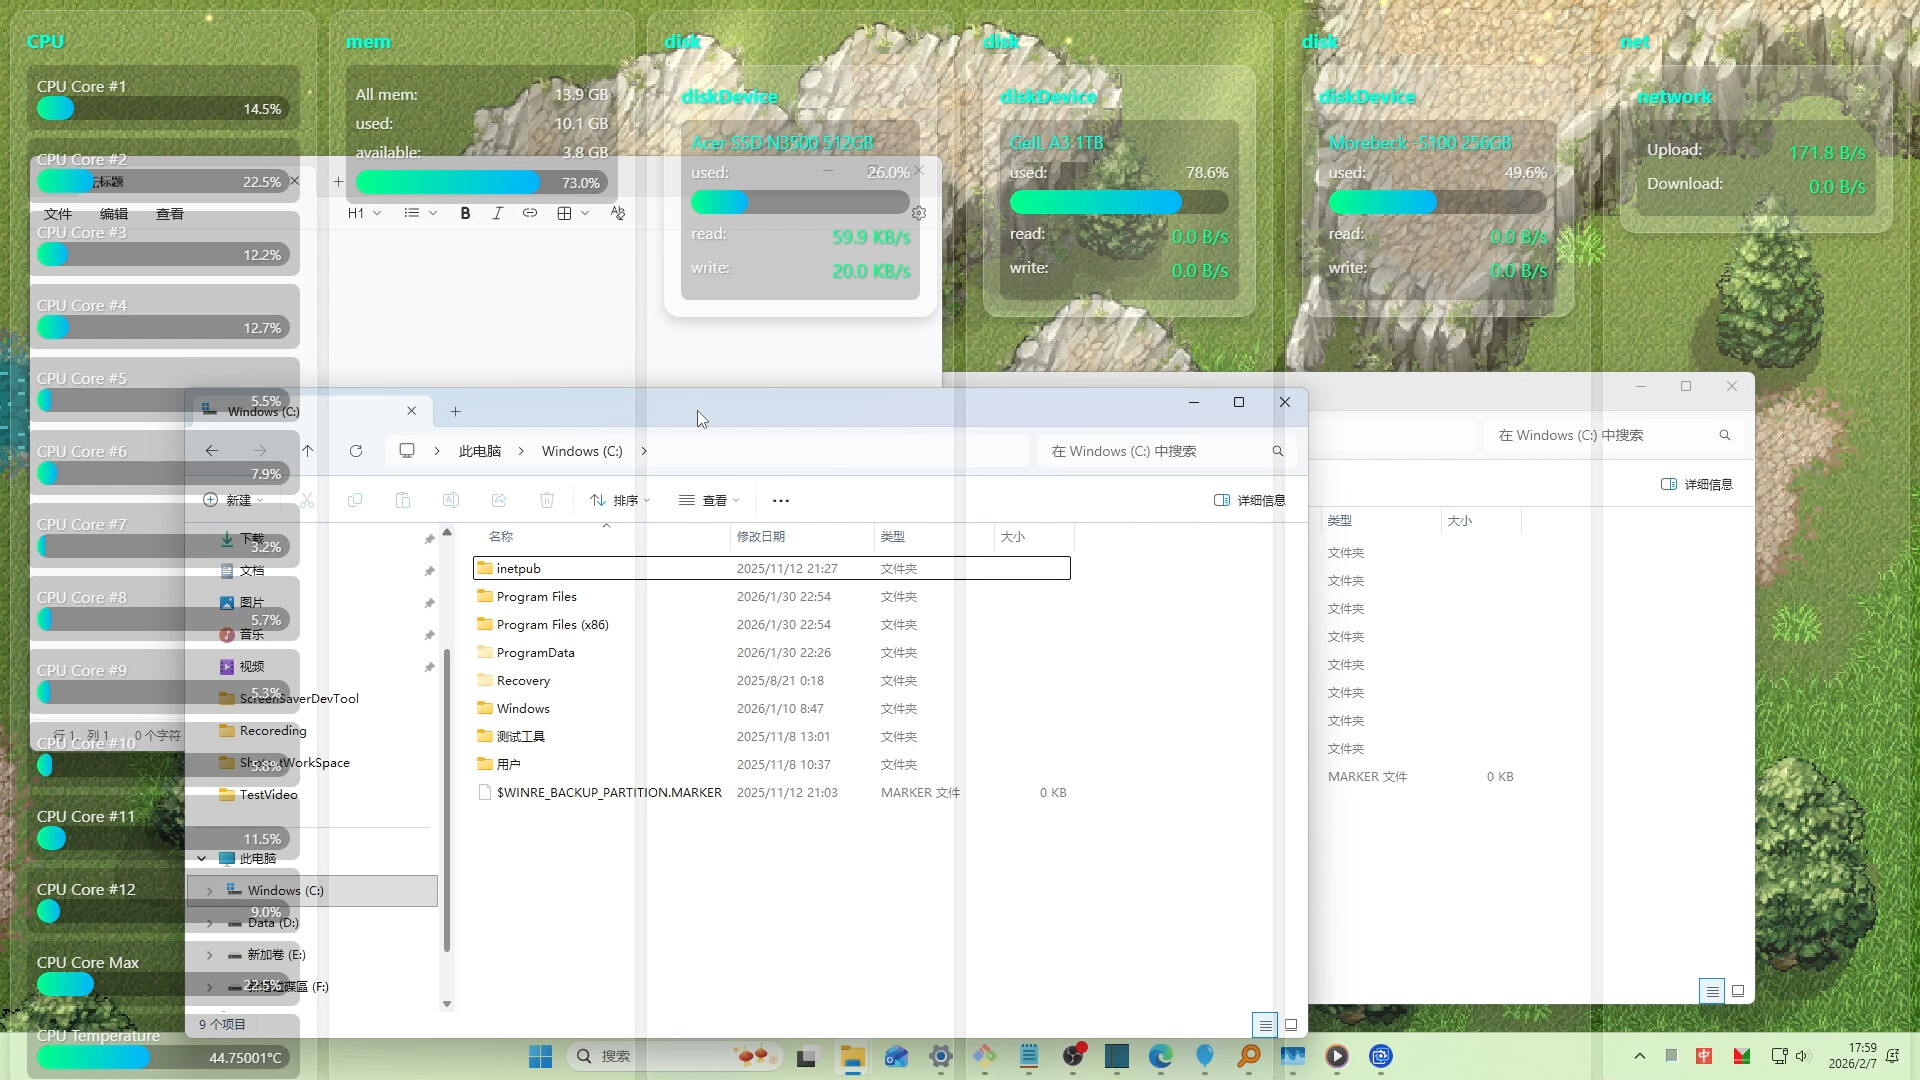1920x1080 pixels.
Task: Enable large icon view in search results window
Action: (1739, 990)
